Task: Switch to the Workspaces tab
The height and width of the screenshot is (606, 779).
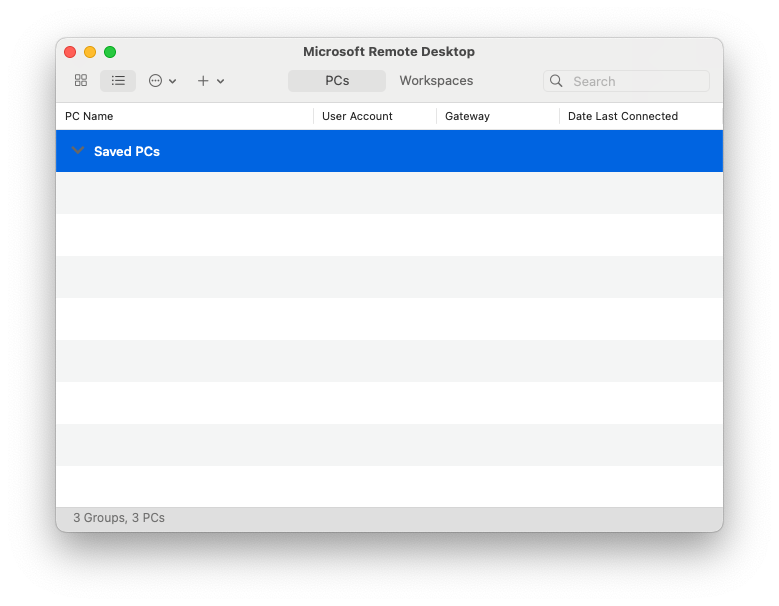Action: click(436, 81)
